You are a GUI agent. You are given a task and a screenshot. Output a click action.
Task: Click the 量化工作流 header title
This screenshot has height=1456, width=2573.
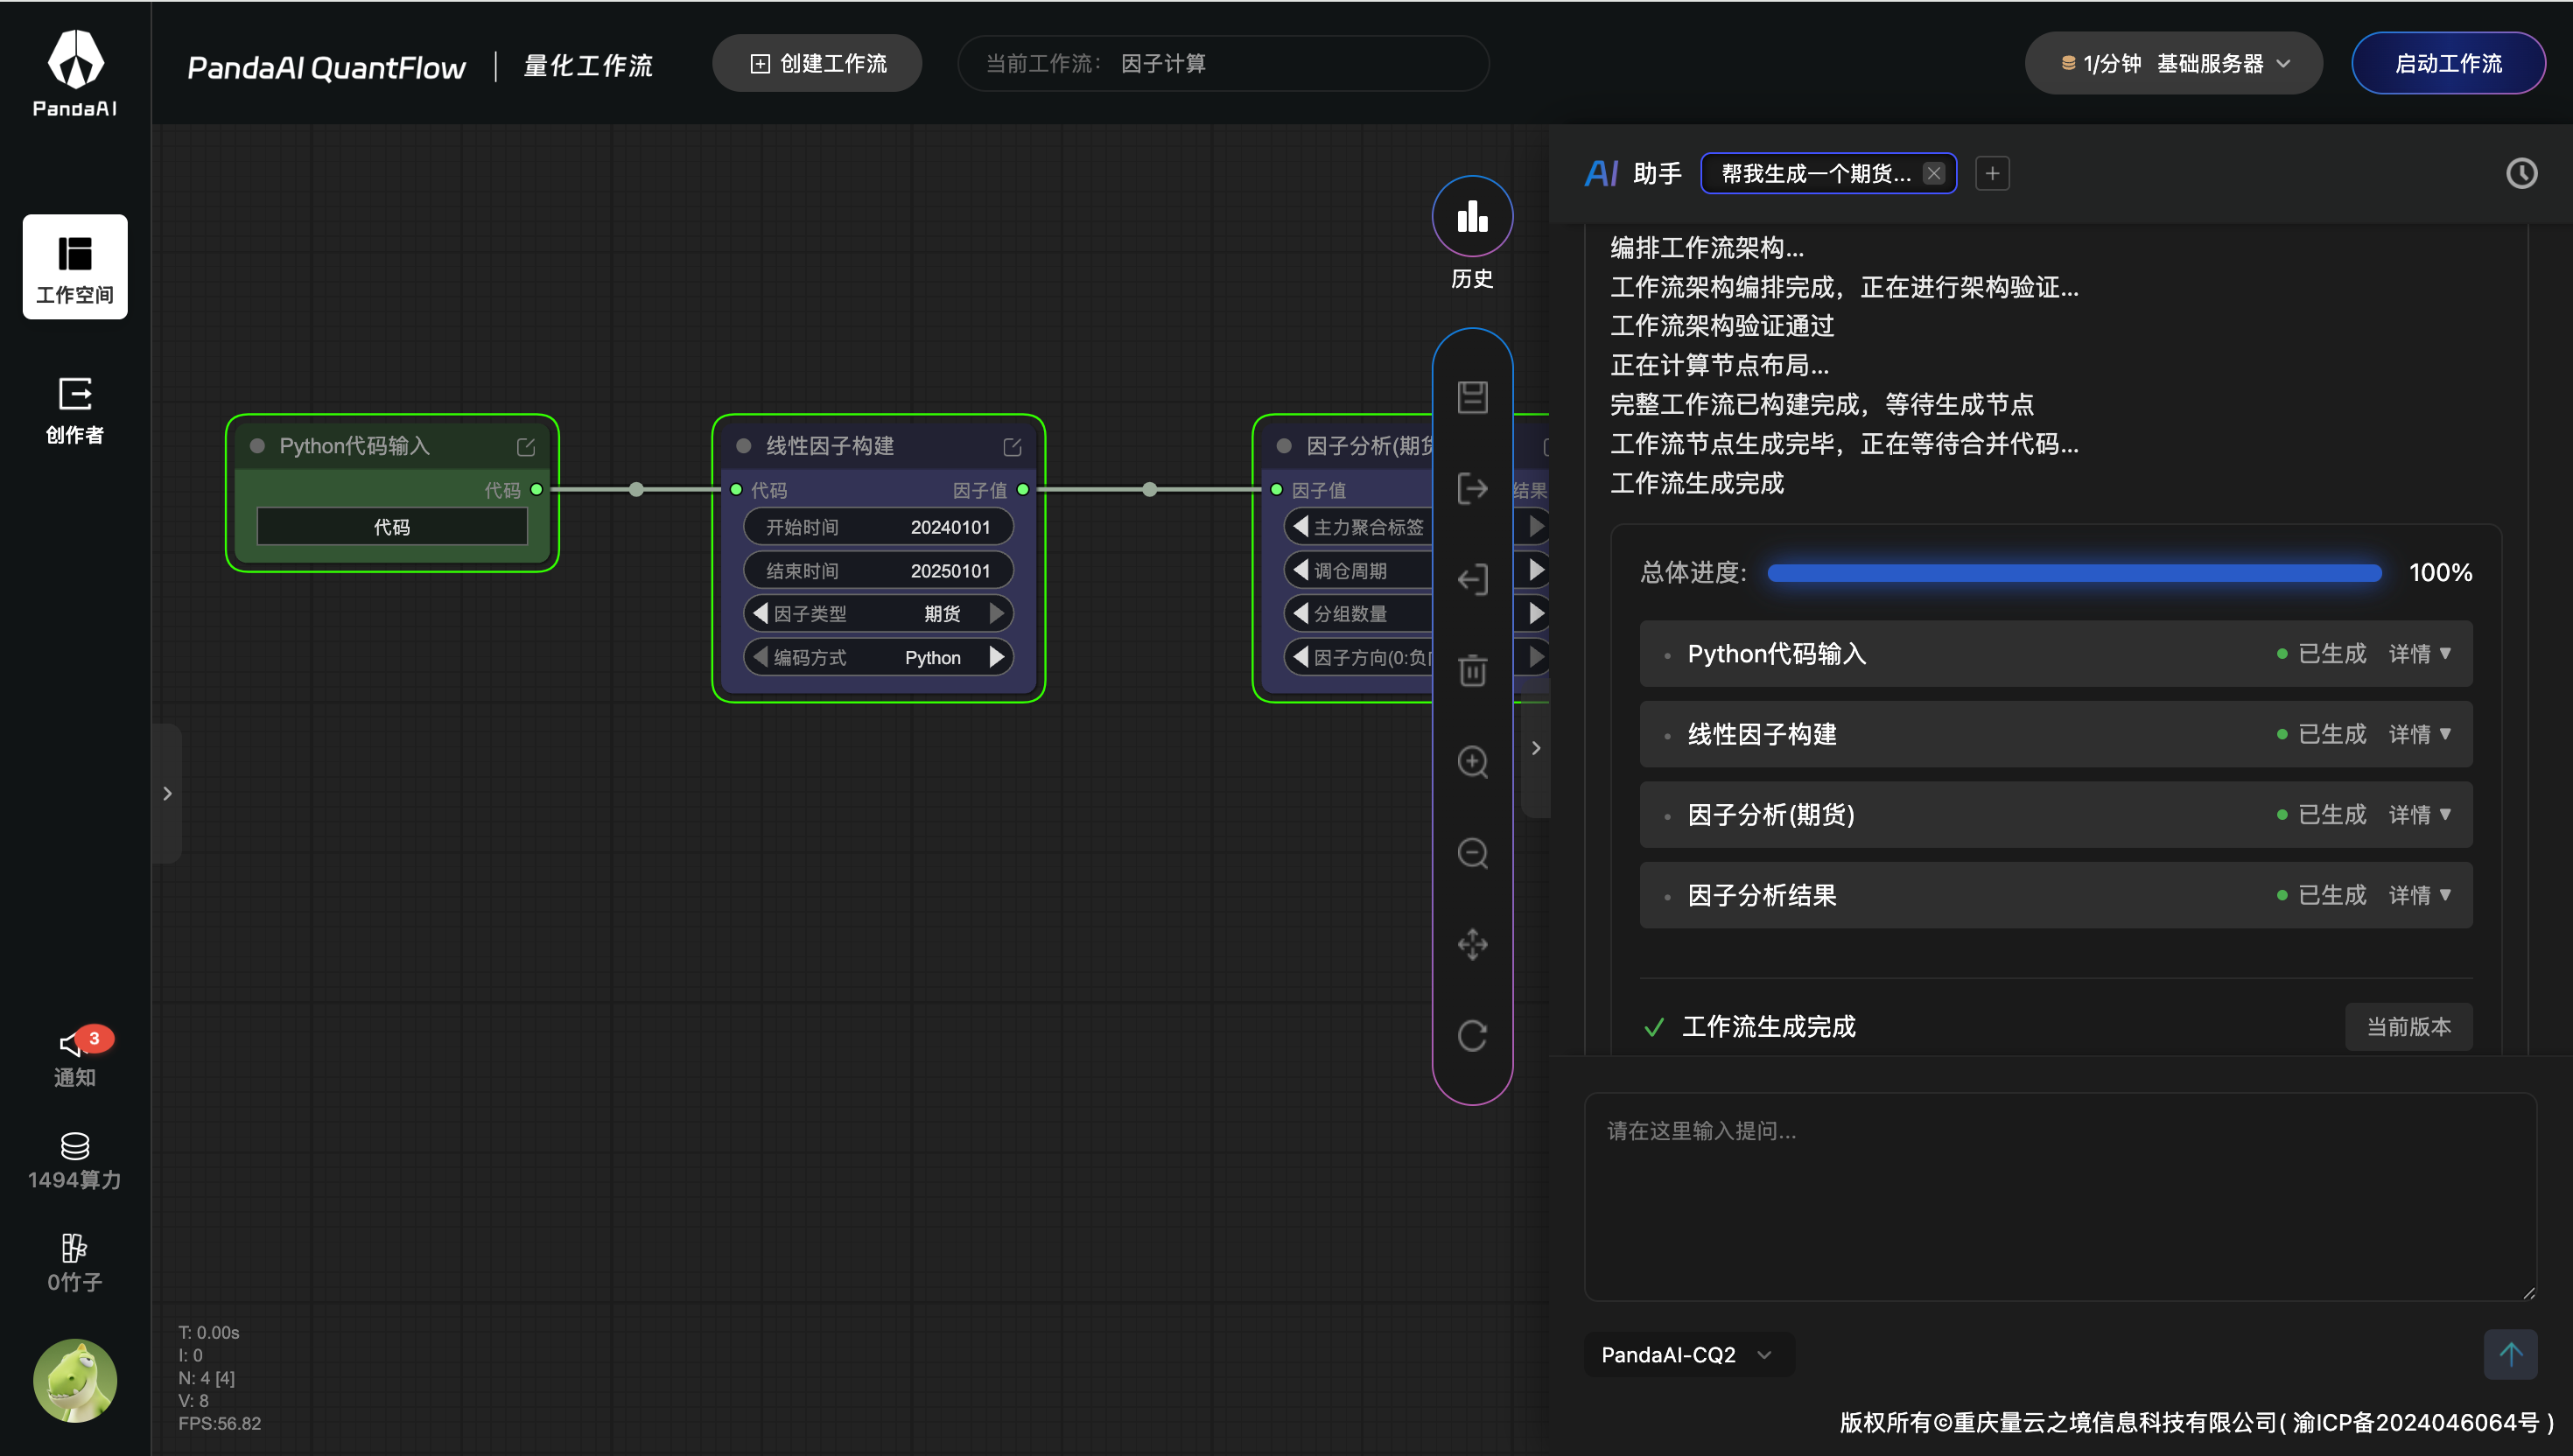(x=588, y=66)
